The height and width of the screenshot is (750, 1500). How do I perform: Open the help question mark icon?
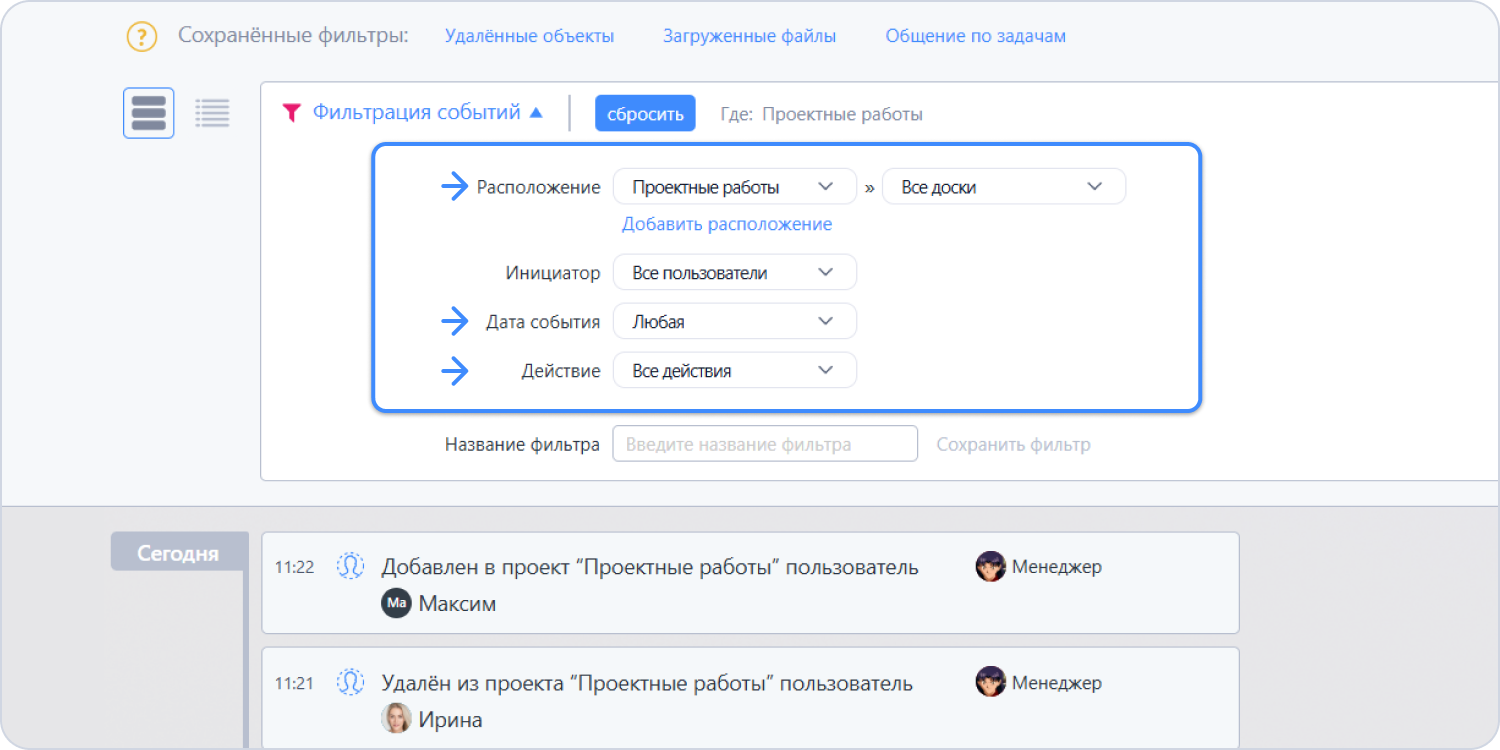[142, 37]
